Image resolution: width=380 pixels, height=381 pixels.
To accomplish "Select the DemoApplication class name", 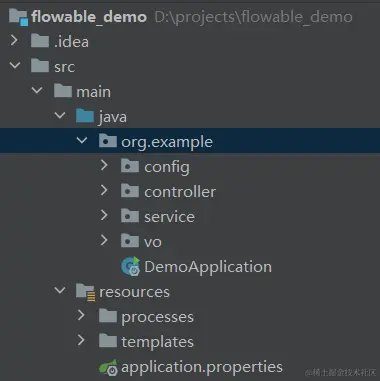I will tap(208, 267).
